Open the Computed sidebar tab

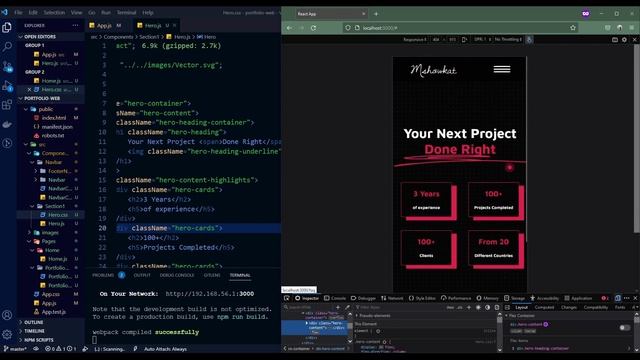(x=544, y=307)
